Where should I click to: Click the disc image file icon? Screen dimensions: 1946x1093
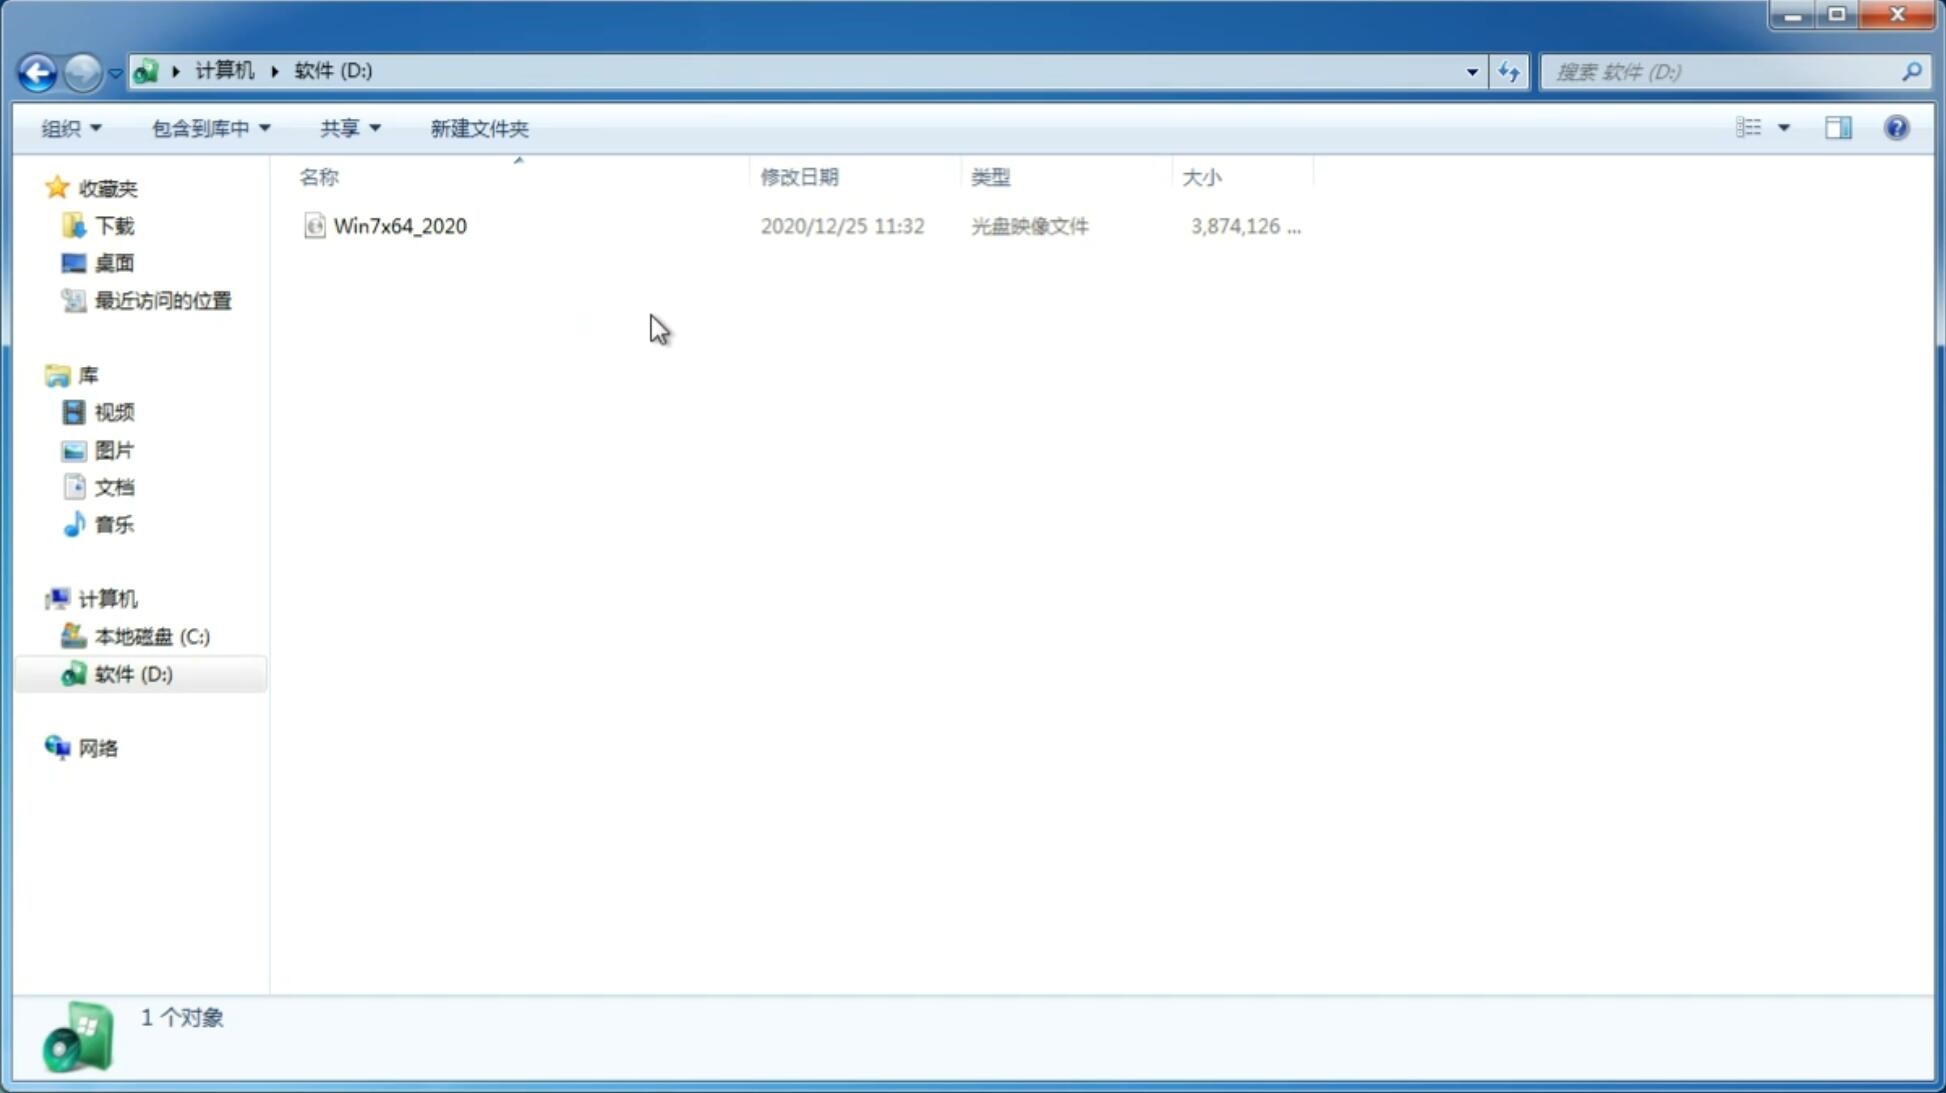pyautogui.click(x=314, y=226)
